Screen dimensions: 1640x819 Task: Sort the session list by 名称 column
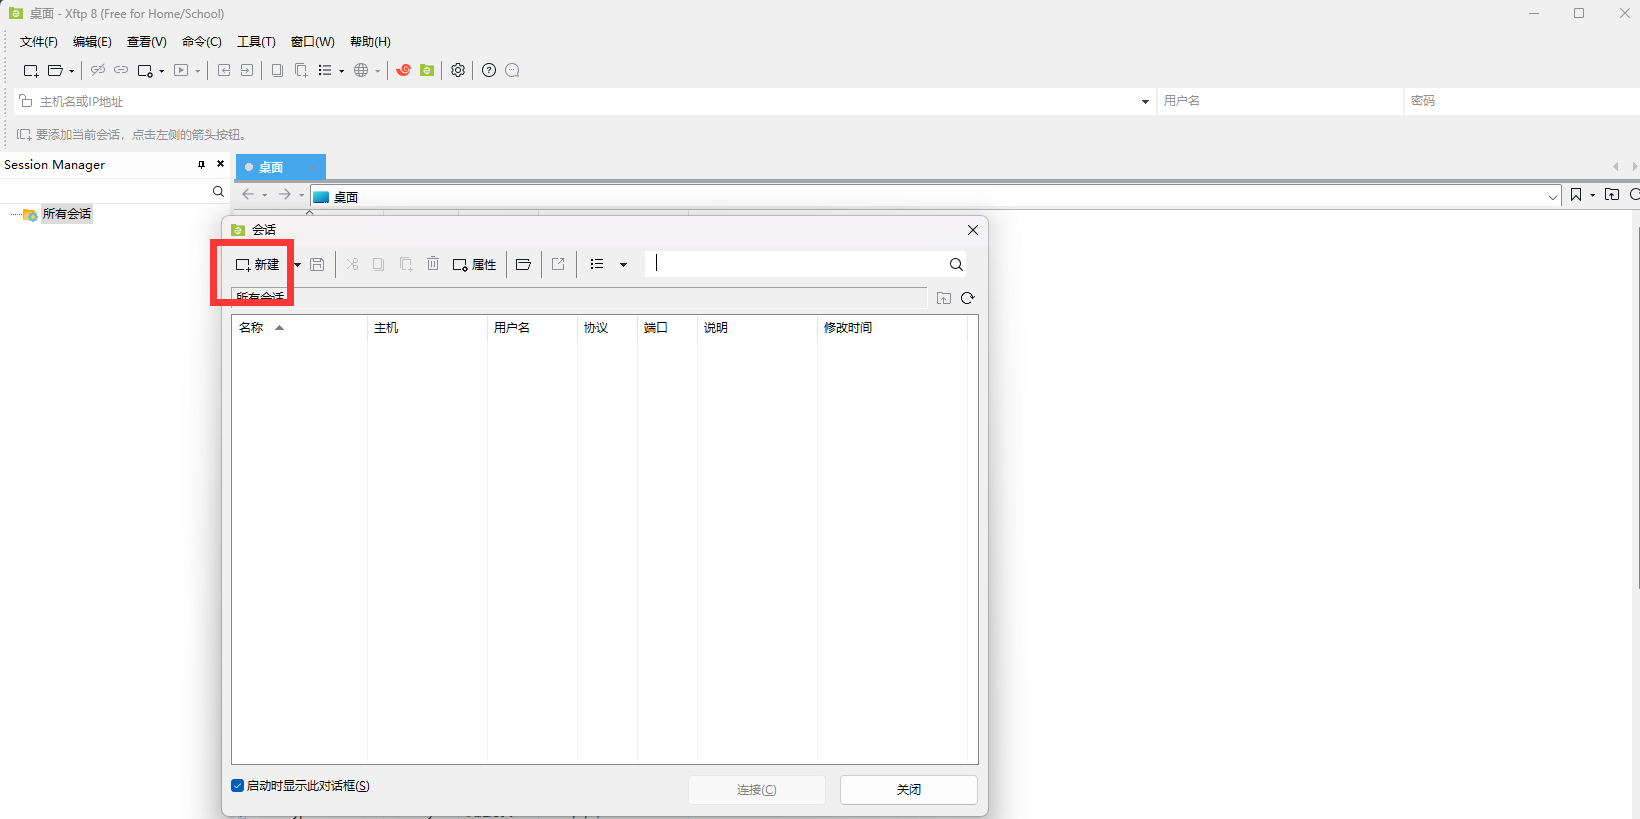[252, 328]
